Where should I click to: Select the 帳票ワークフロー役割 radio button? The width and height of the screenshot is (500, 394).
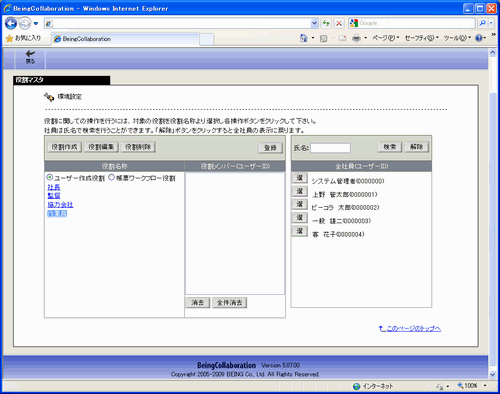[x=111, y=177]
